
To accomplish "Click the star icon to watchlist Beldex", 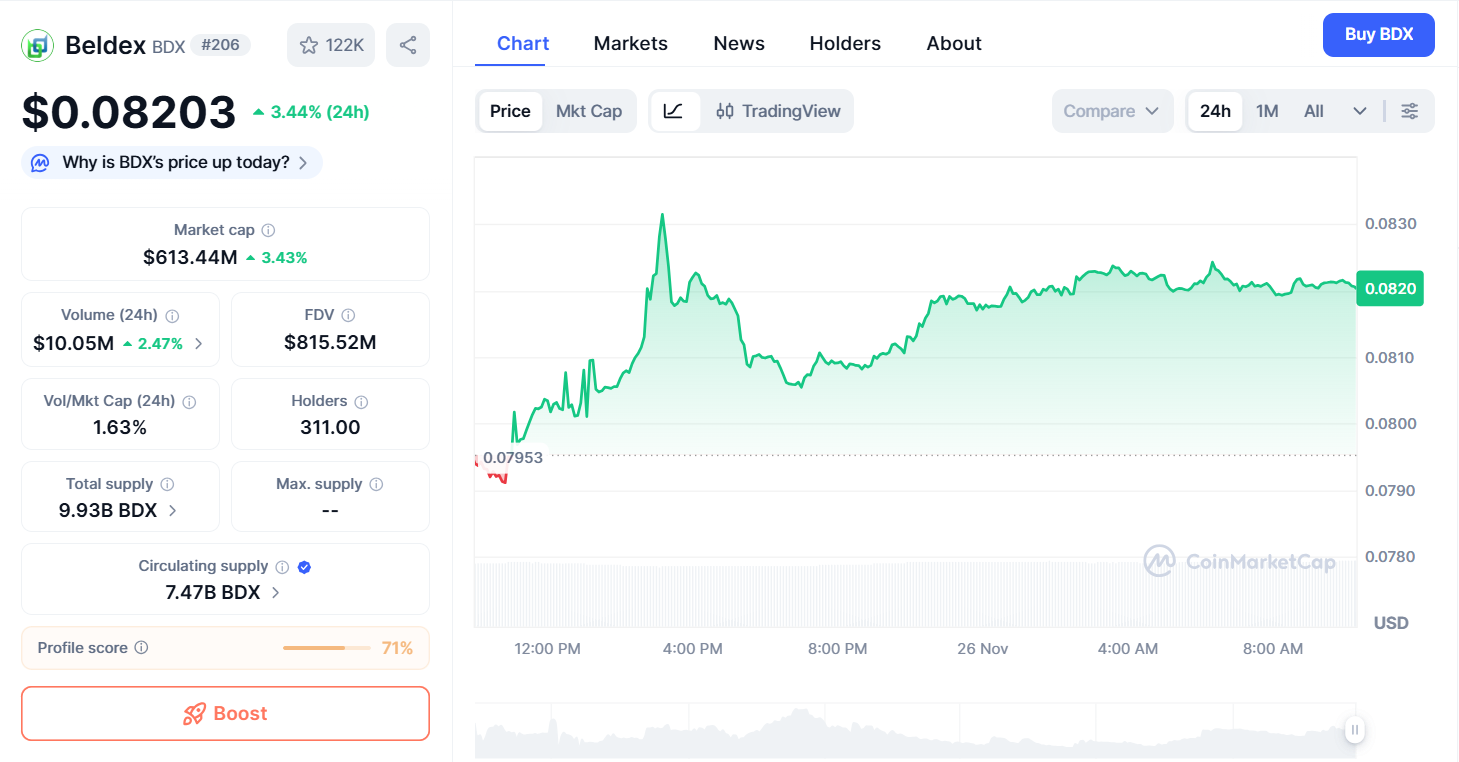I will (311, 44).
